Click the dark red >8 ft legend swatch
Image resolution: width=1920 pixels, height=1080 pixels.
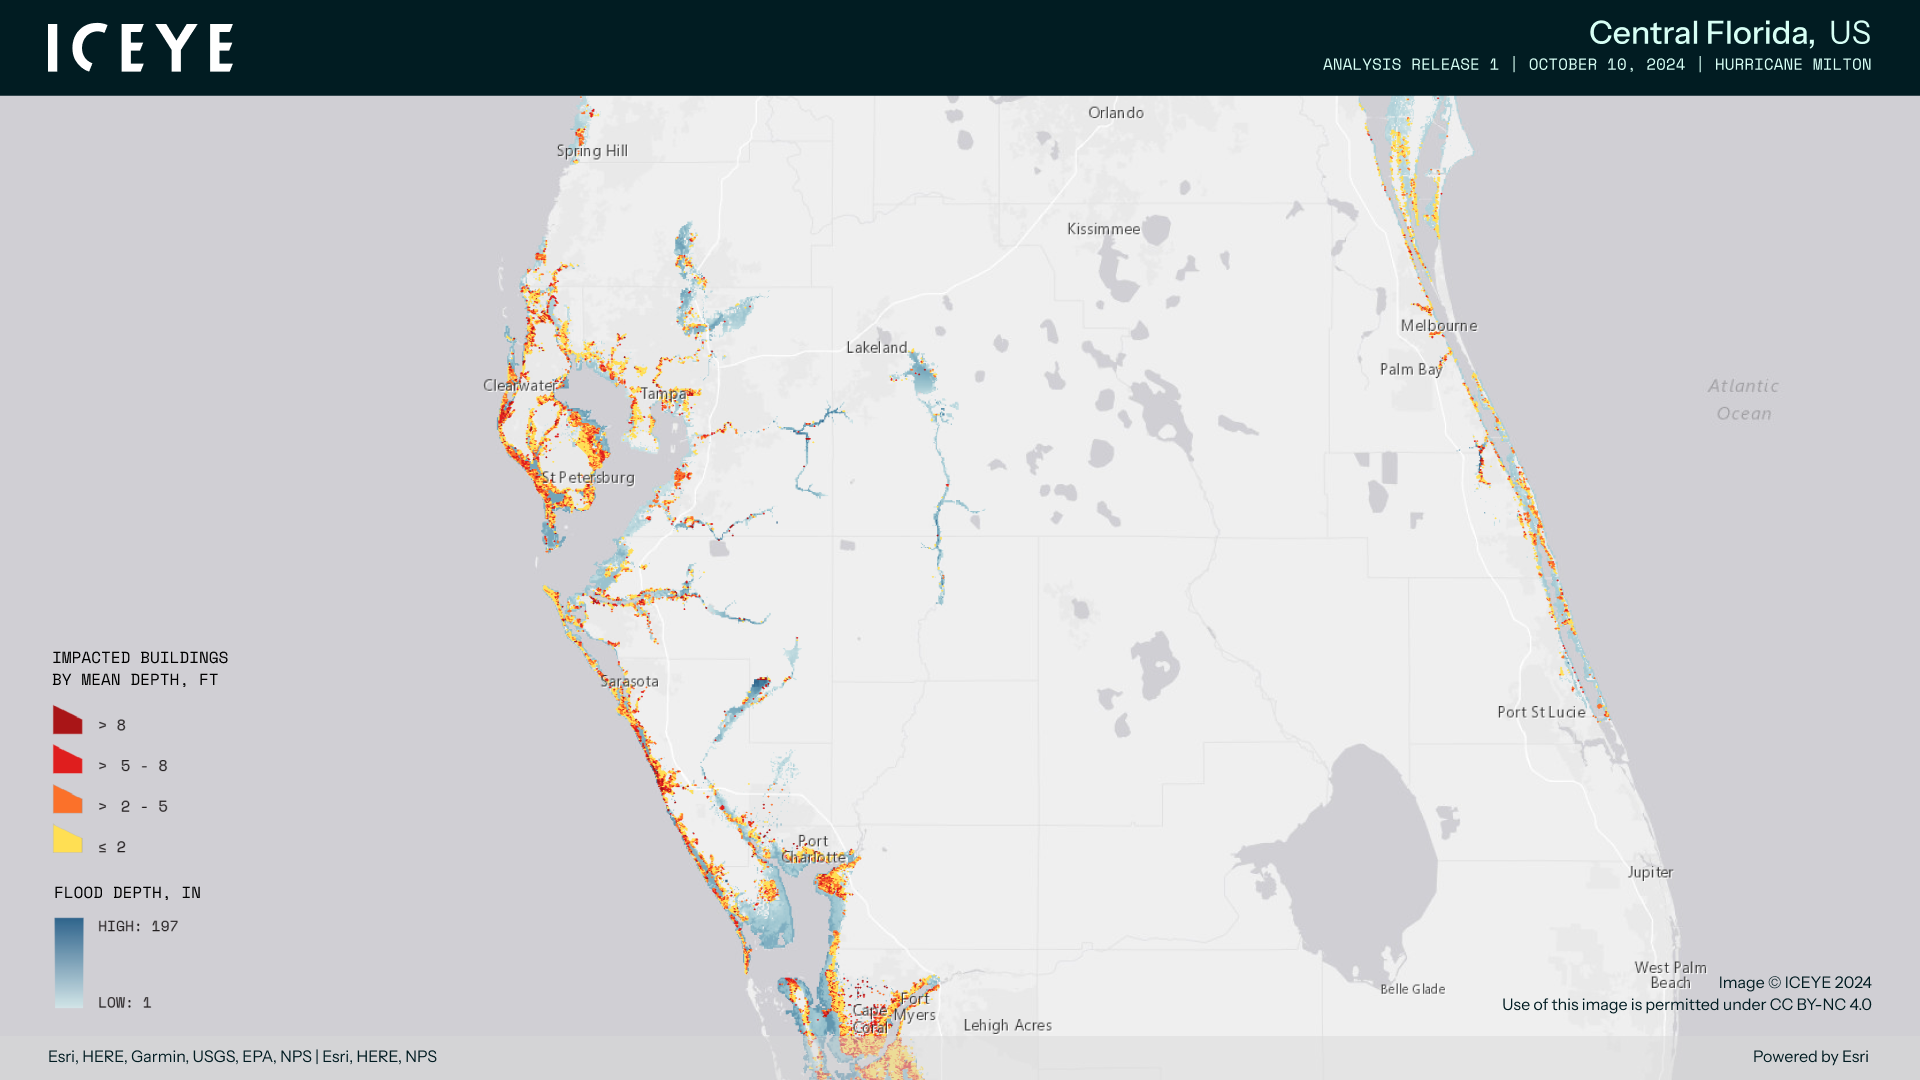point(67,721)
